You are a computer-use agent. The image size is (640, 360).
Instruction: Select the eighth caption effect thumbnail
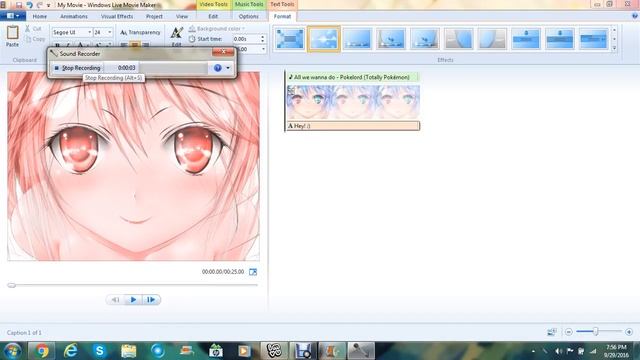[526, 39]
